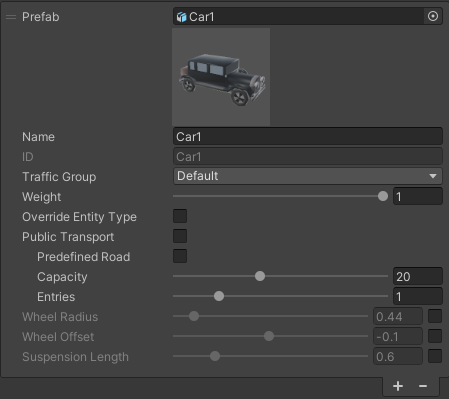Click the Wheel Offset value -0.1

(398, 336)
